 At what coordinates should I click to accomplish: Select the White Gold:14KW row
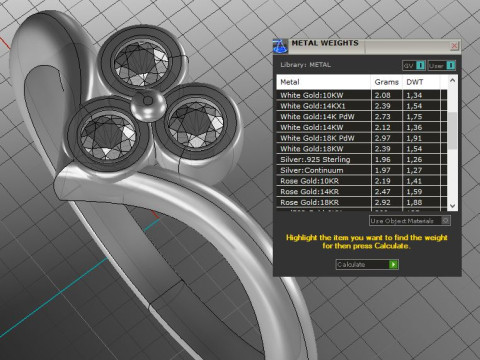pyautogui.click(x=362, y=127)
